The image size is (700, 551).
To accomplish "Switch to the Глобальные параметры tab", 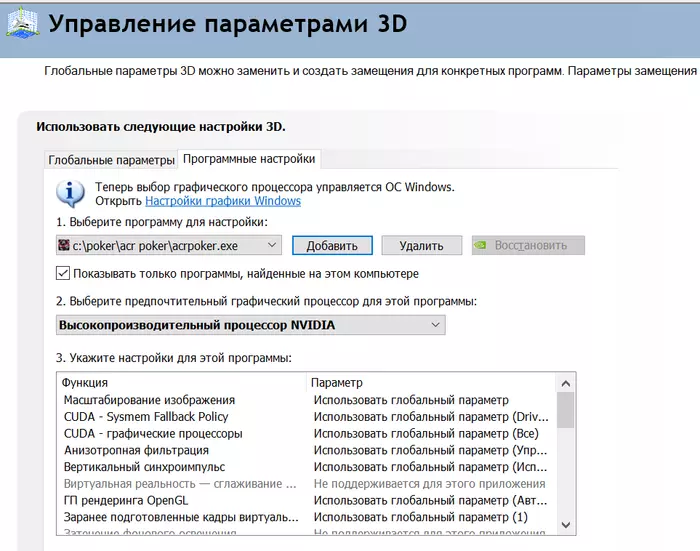I will point(111,160).
